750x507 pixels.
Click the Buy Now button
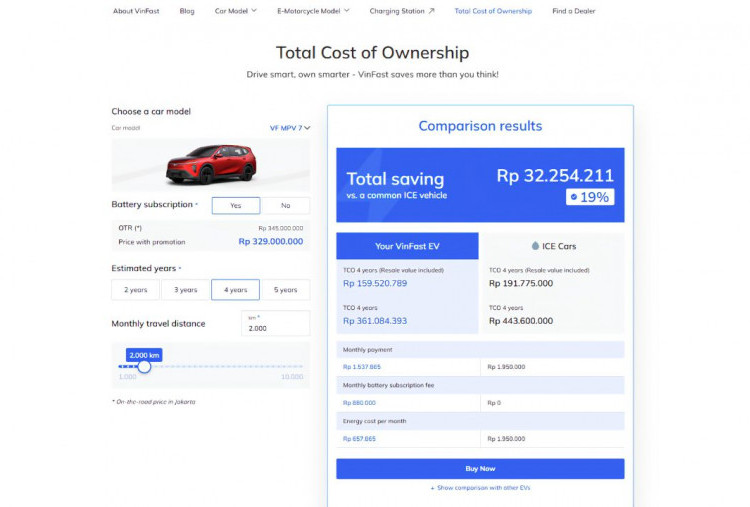[x=480, y=469]
